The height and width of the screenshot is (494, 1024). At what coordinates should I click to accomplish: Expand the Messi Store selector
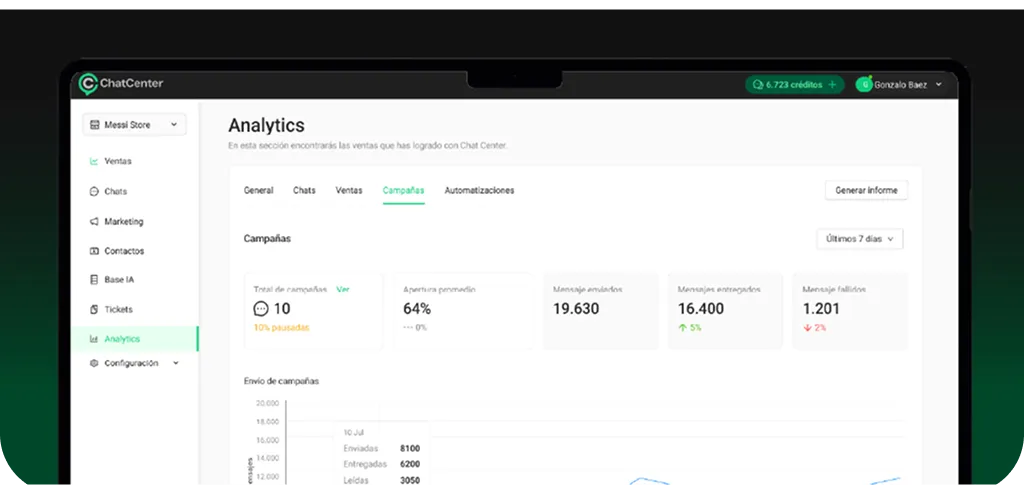pyautogui.click(x=173, y=125)
